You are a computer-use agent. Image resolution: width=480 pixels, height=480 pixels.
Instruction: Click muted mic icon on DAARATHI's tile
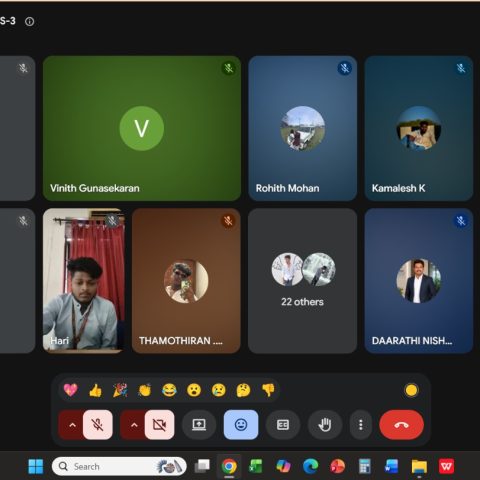pos(461,221)
